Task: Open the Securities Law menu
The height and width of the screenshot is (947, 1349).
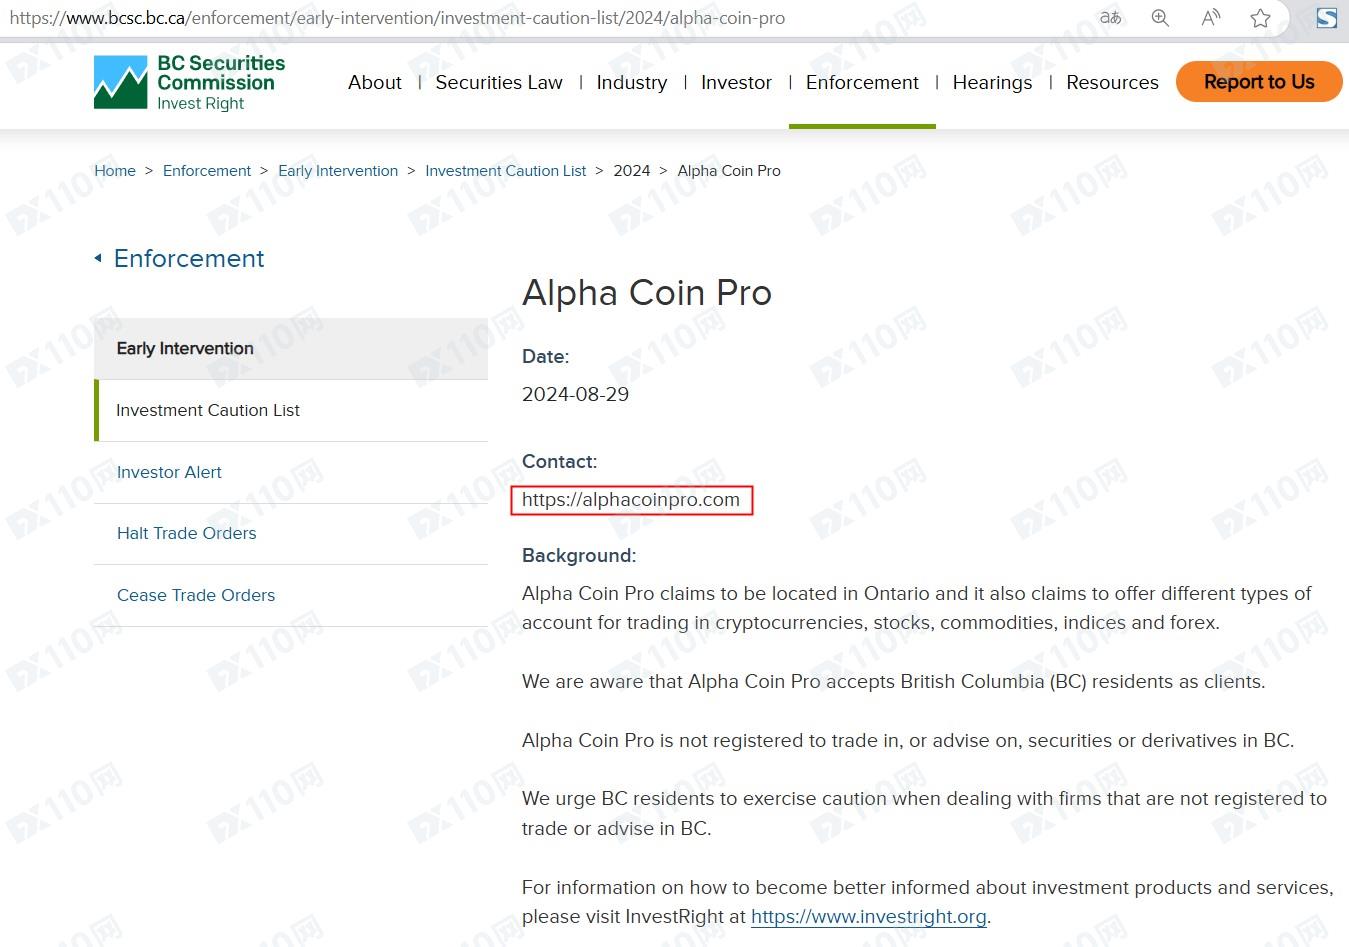Action: [x=498, y=83]
